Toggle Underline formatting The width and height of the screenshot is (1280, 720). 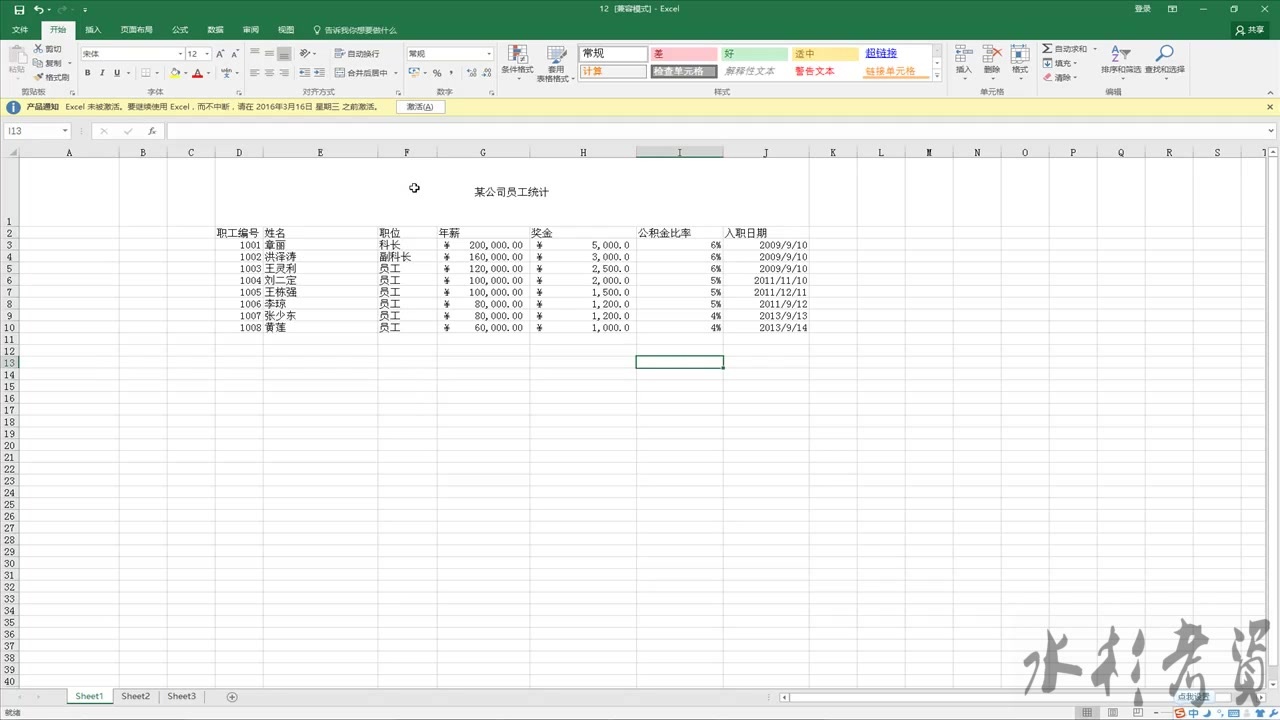coord(117,73)
